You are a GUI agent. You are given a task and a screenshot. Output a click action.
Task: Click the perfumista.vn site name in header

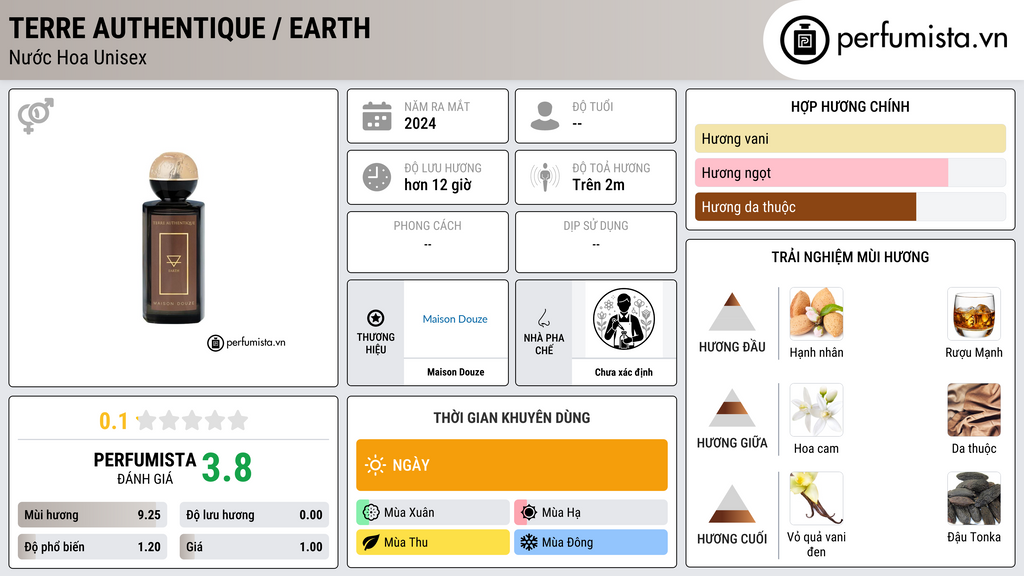click(923, 39)
